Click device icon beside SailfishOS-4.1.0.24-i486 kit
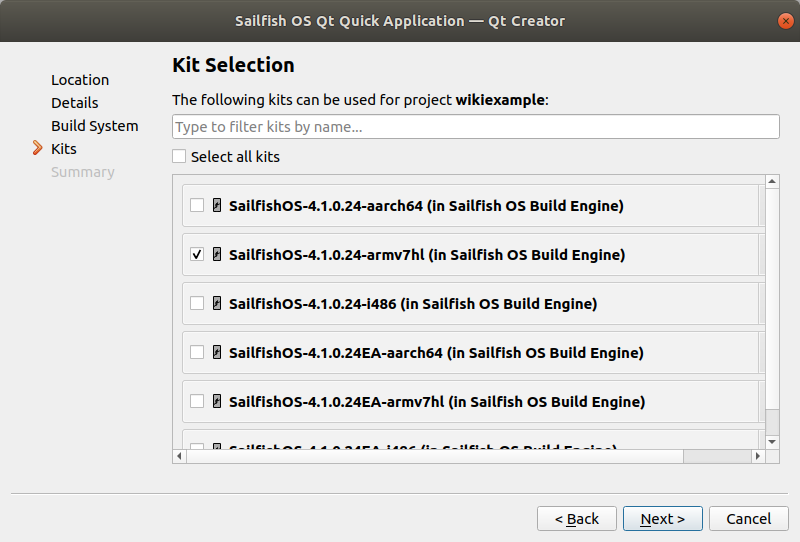Viewport: 800px width, 542px height. [x=216, y=304]
